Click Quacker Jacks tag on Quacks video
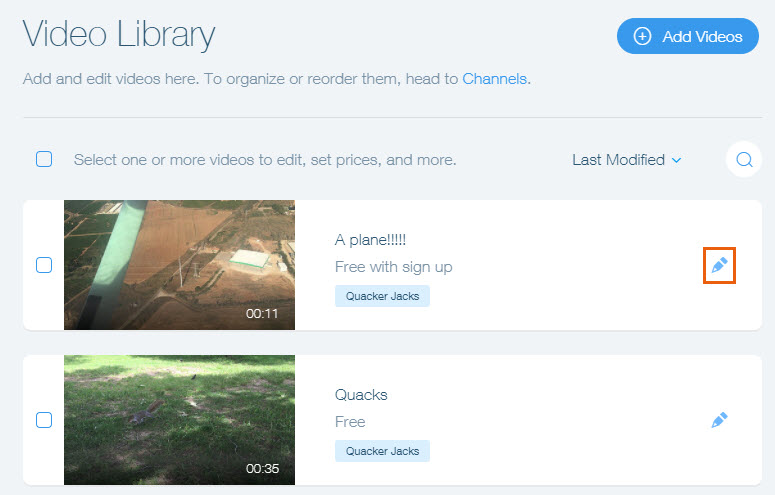The image size is (775, 495). tap(382, 451)
